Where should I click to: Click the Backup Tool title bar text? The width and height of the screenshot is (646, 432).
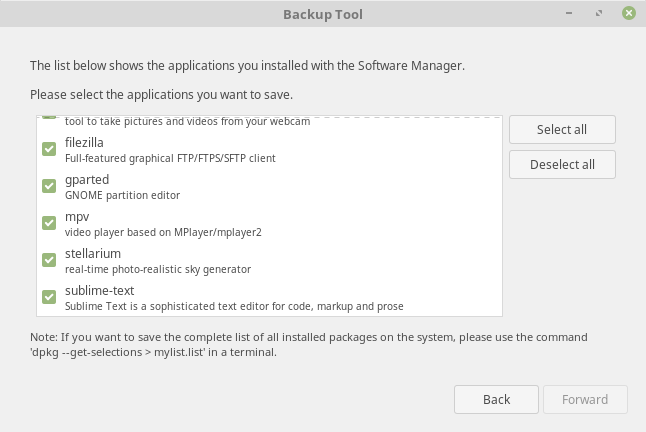pos(322,14)
